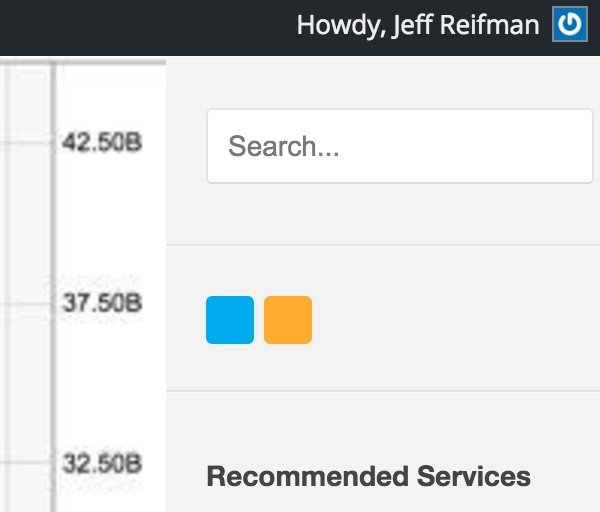Select the blue square swatch
This screenshot has width=600, height=512.
230,320
